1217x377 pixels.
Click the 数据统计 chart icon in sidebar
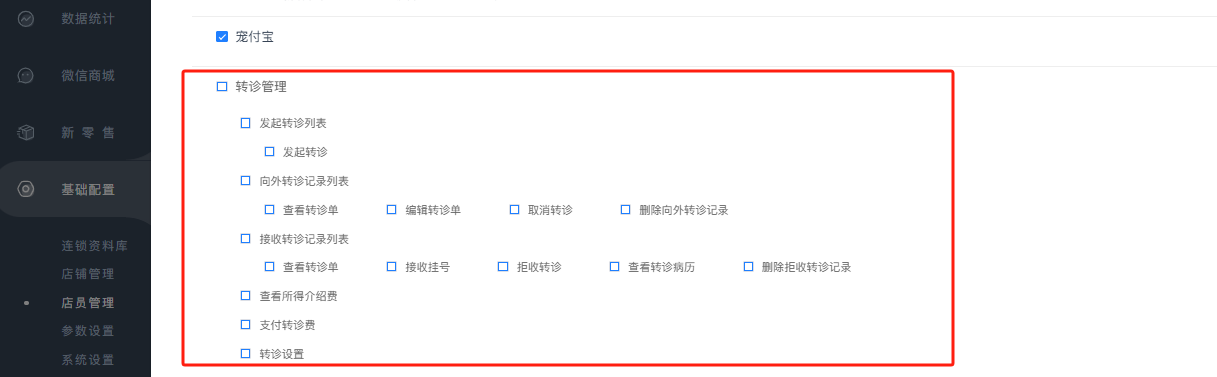27,19
